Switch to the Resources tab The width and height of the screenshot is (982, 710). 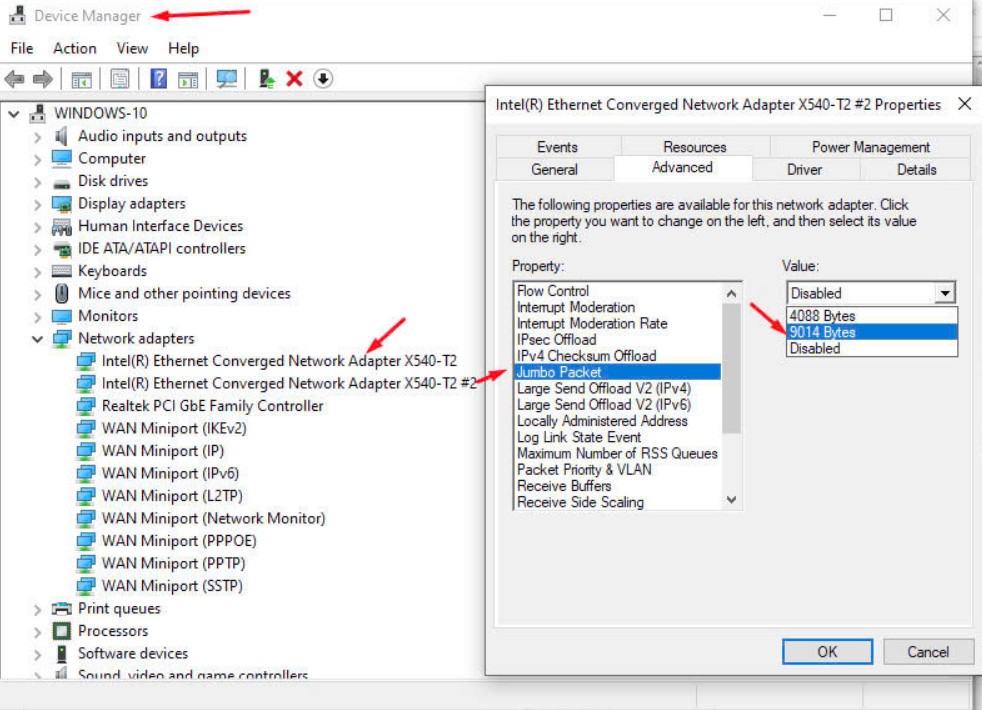[695, 147]
